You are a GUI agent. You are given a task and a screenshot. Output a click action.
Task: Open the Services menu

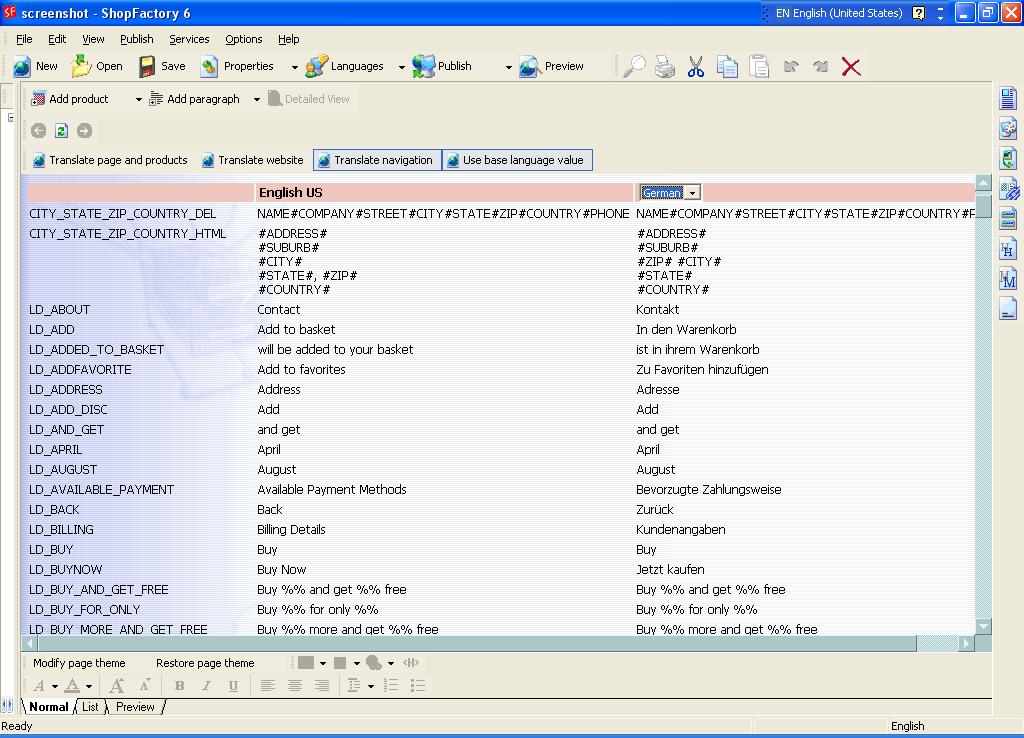click(189, 39)
